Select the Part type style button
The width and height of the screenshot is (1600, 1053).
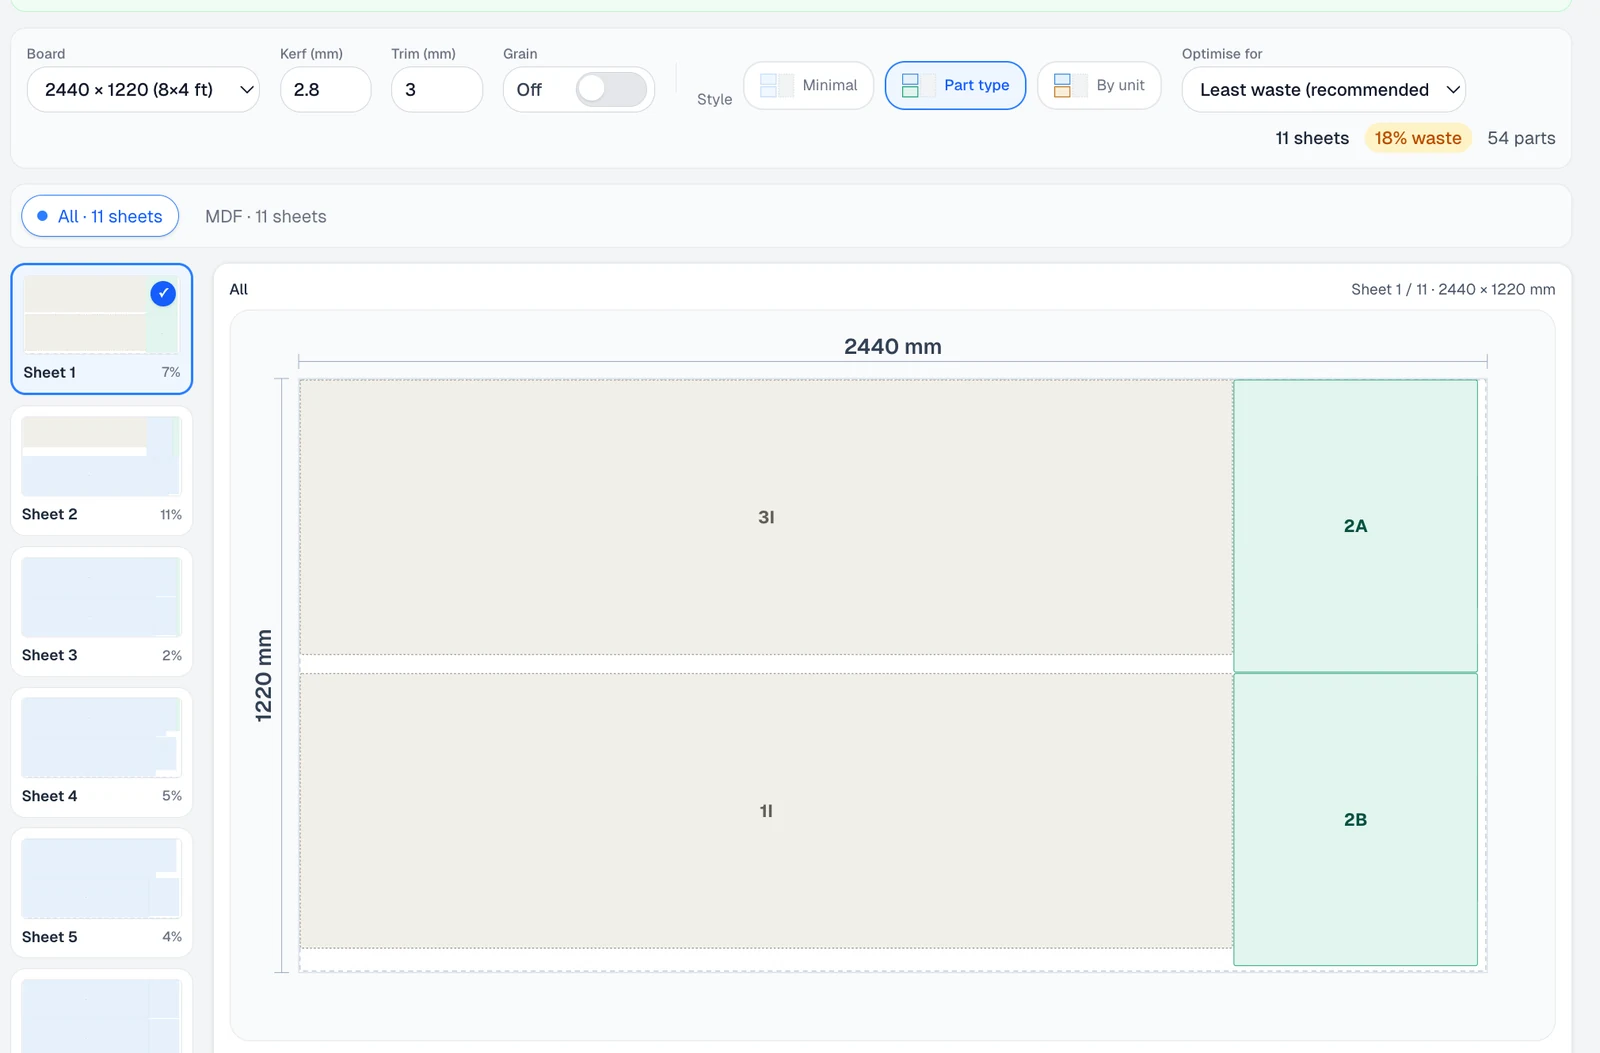tap(955, 86)
